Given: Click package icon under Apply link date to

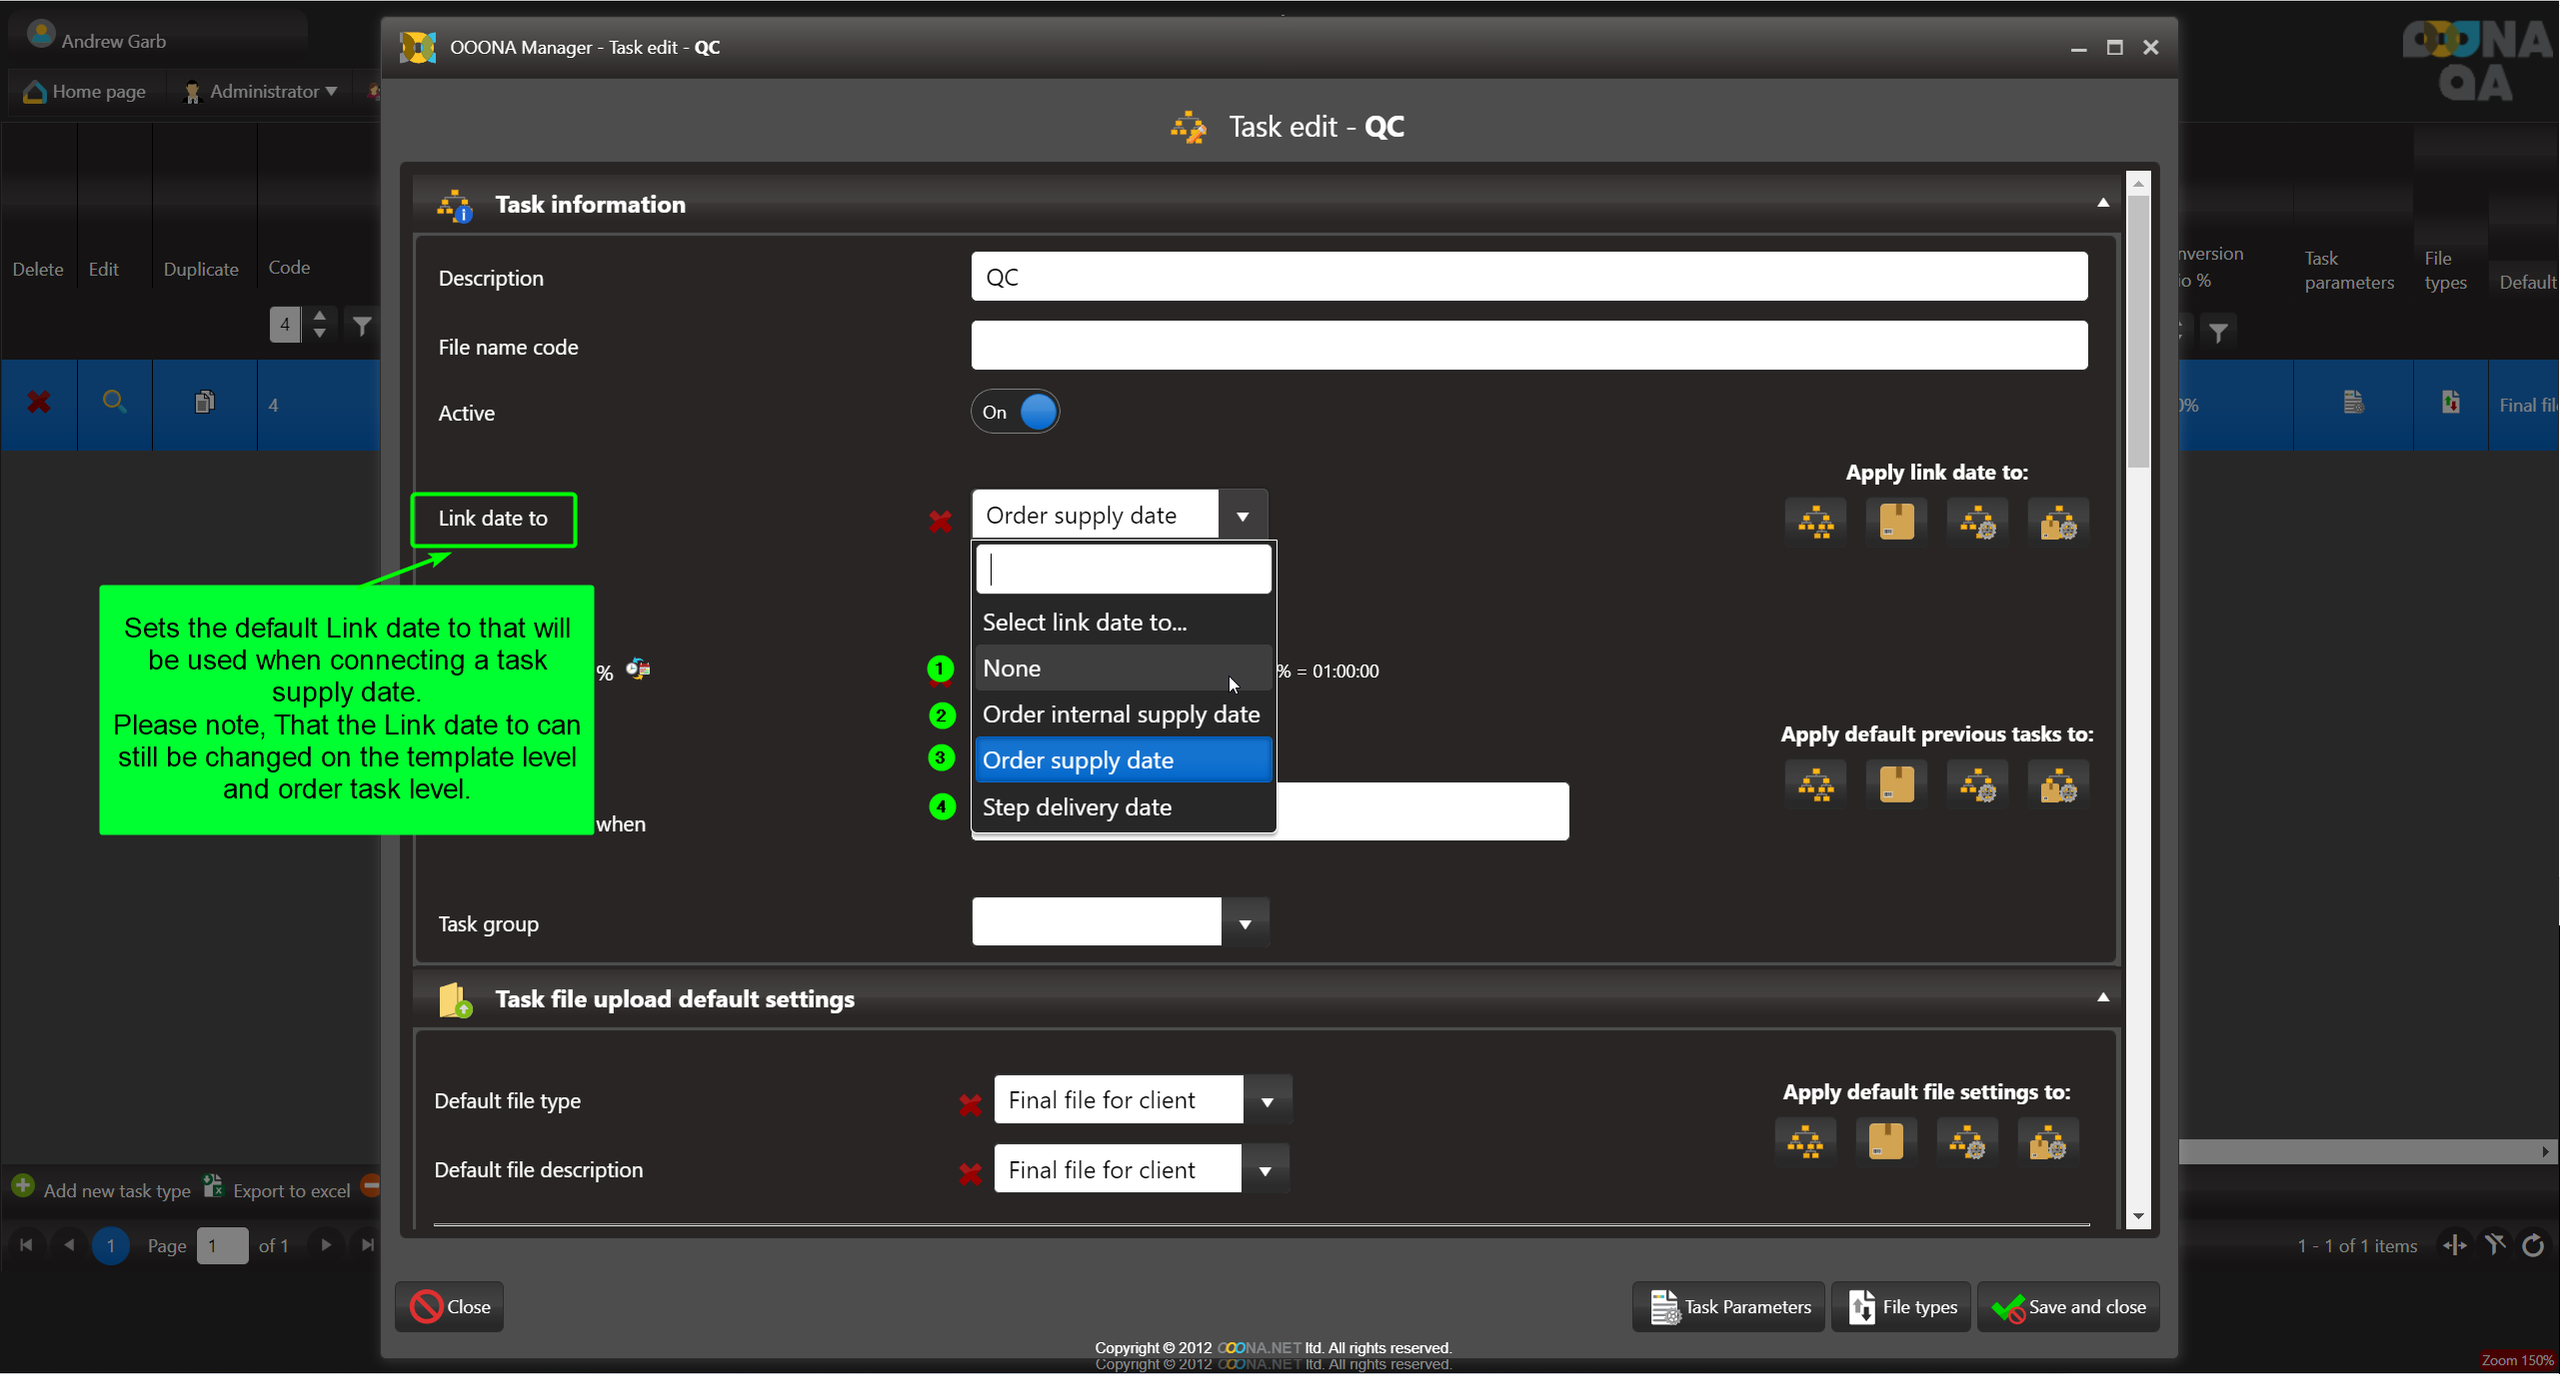Looking at the screenshot, I should point(1896,521).
